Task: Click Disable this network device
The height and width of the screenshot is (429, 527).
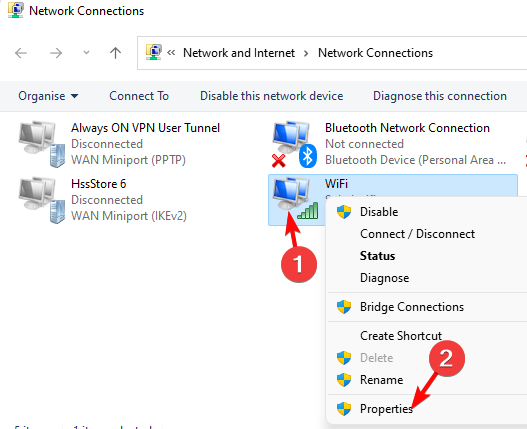Action: (x=272, y=96)
